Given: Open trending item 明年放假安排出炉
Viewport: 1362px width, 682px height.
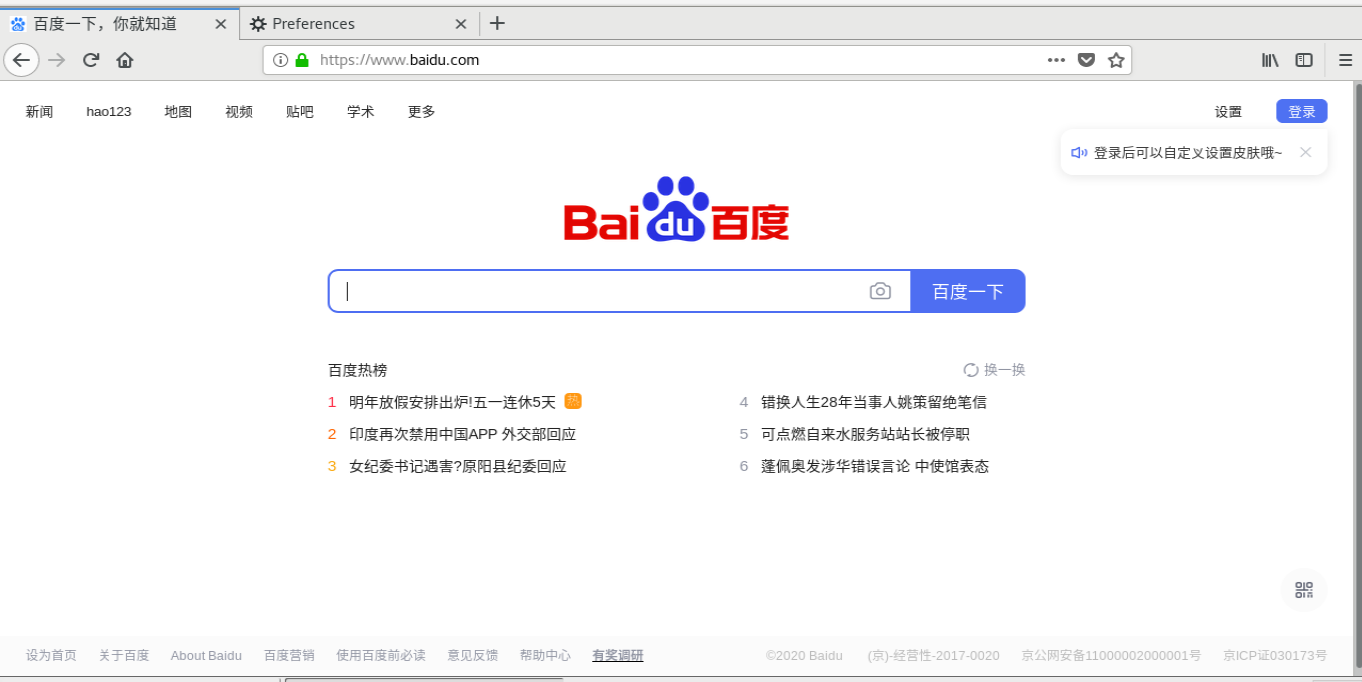Looking at the screenshot, I should [x=452, y=402].
